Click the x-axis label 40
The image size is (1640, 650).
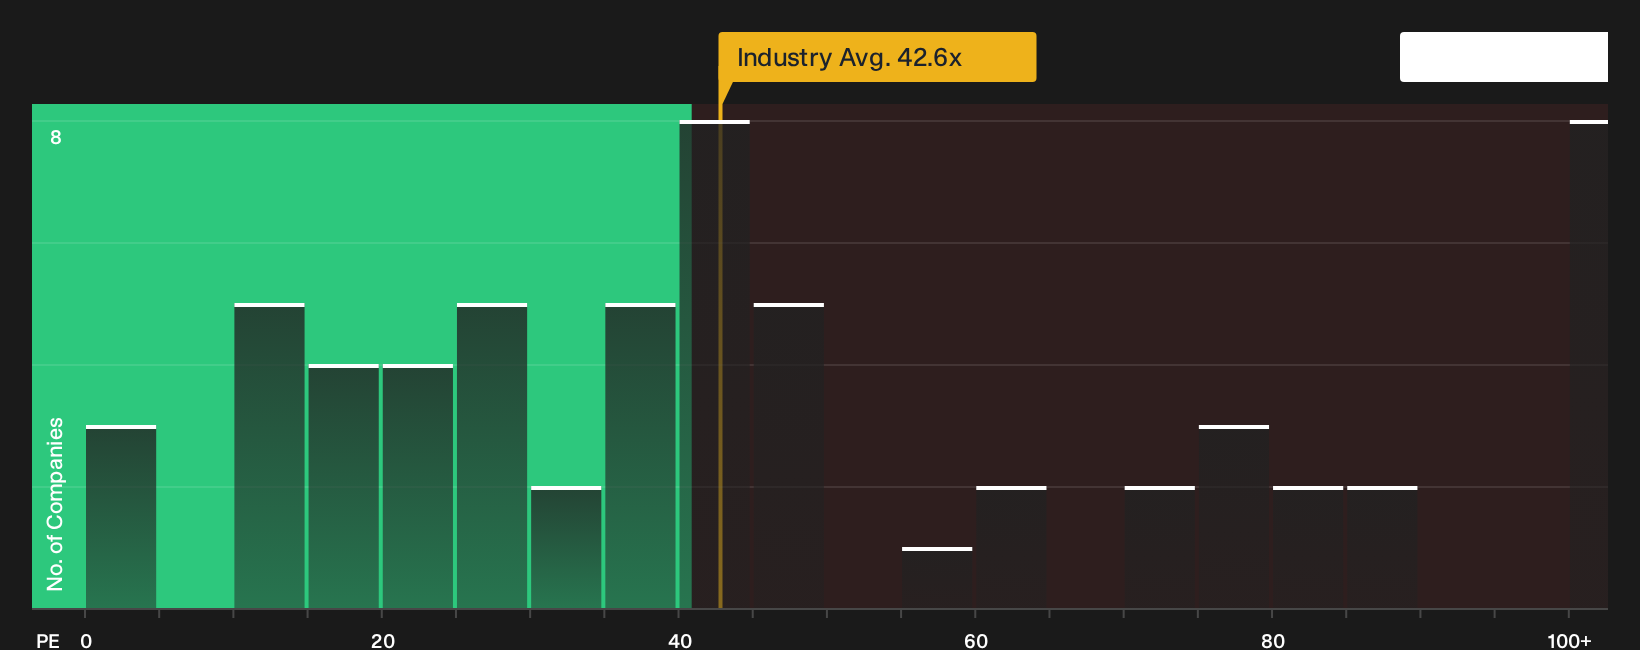click(x=680, y=641)
